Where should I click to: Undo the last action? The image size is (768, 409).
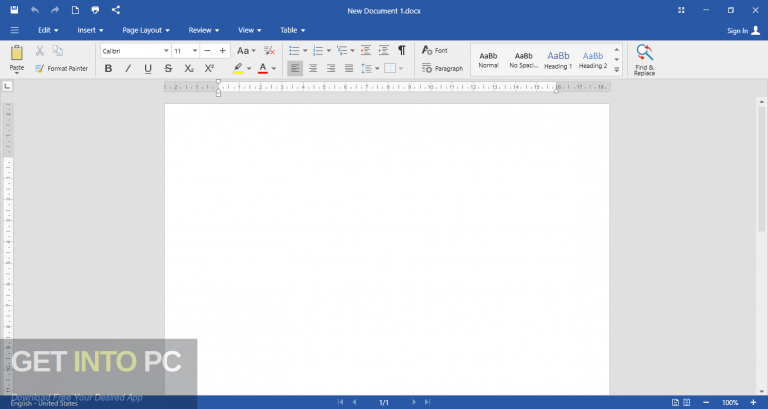pos(35,10)
